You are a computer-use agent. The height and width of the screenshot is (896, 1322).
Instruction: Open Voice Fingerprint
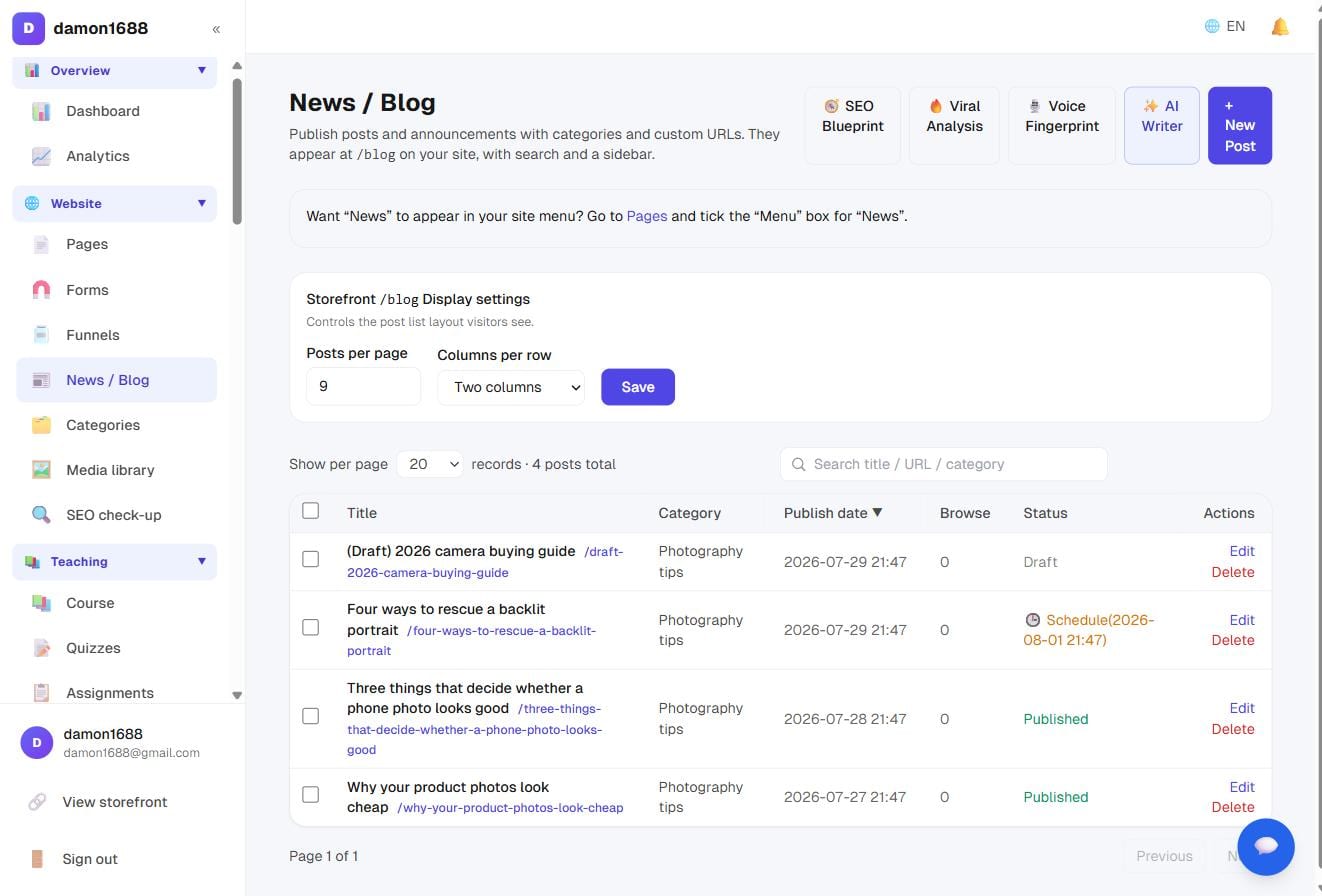(x=1061, y=125)
